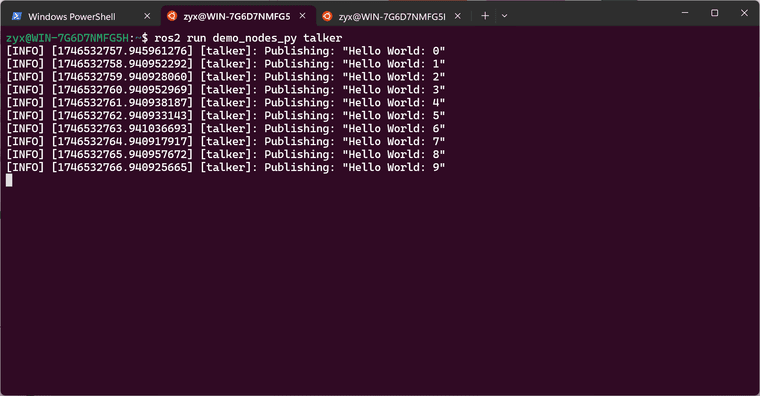The width and height of the screenshot is (760, 396).
Task: Click the log line 'Hello World: 5'
Action: [226, 115]
